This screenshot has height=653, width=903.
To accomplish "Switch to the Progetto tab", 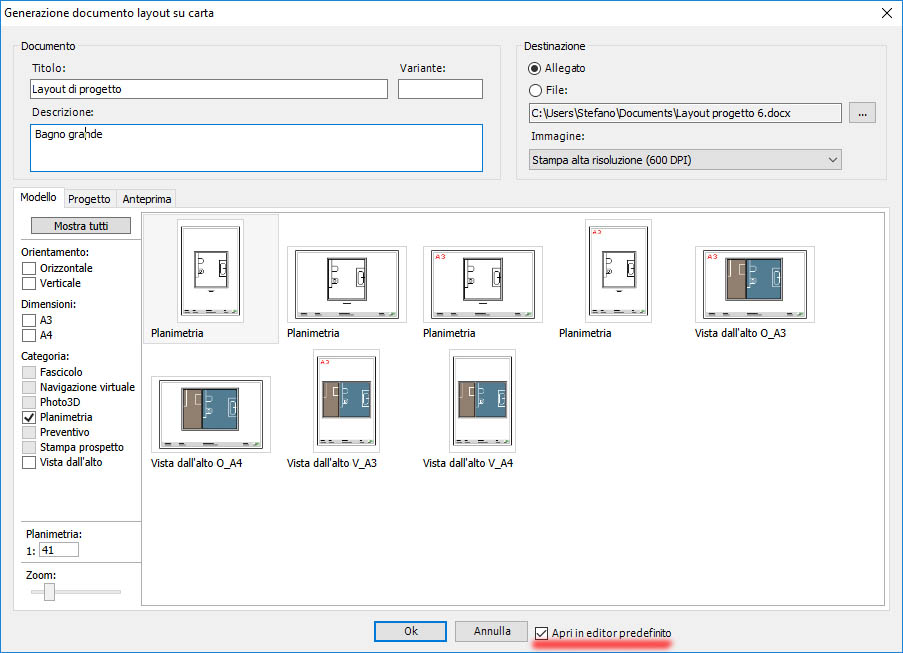I will pos(89,199).
